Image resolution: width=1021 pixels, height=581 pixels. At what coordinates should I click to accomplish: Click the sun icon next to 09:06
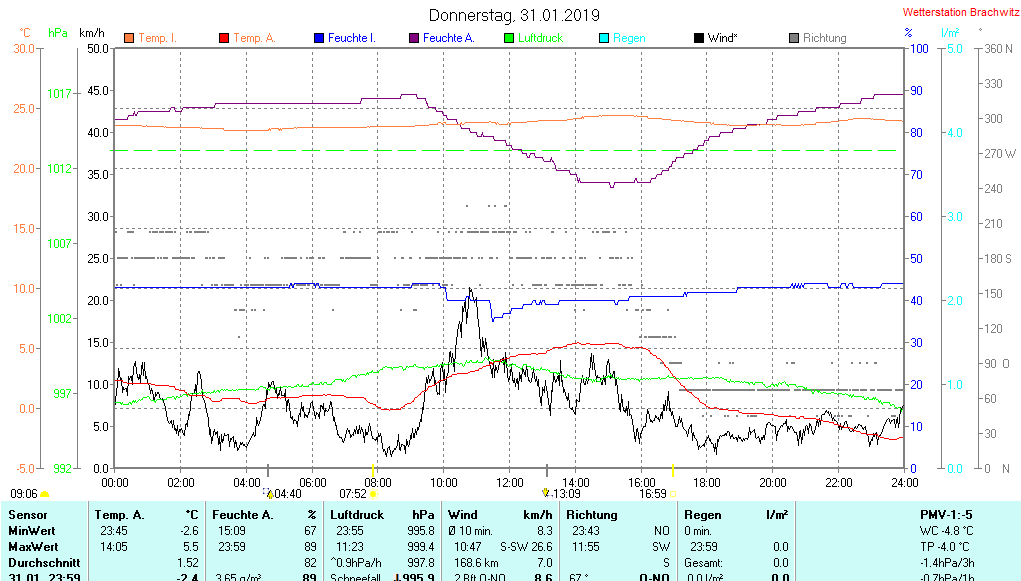coord(44,494)
